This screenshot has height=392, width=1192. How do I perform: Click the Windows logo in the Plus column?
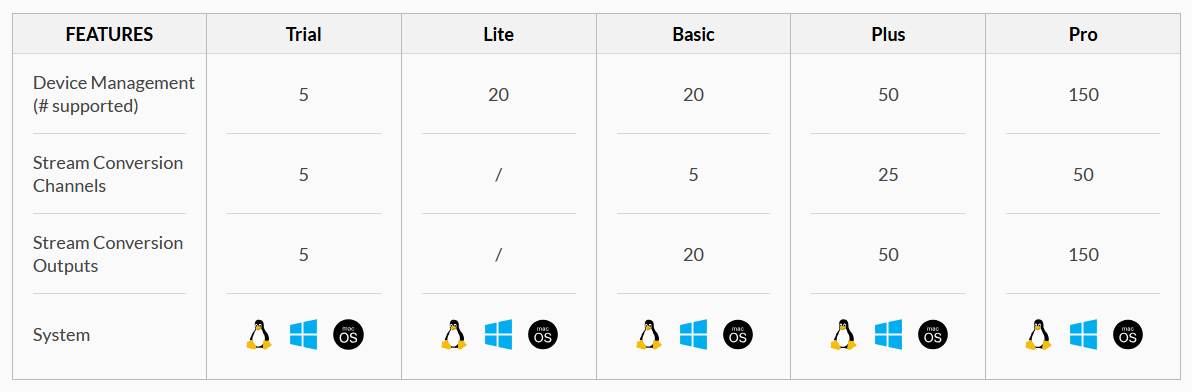point(888,334)
